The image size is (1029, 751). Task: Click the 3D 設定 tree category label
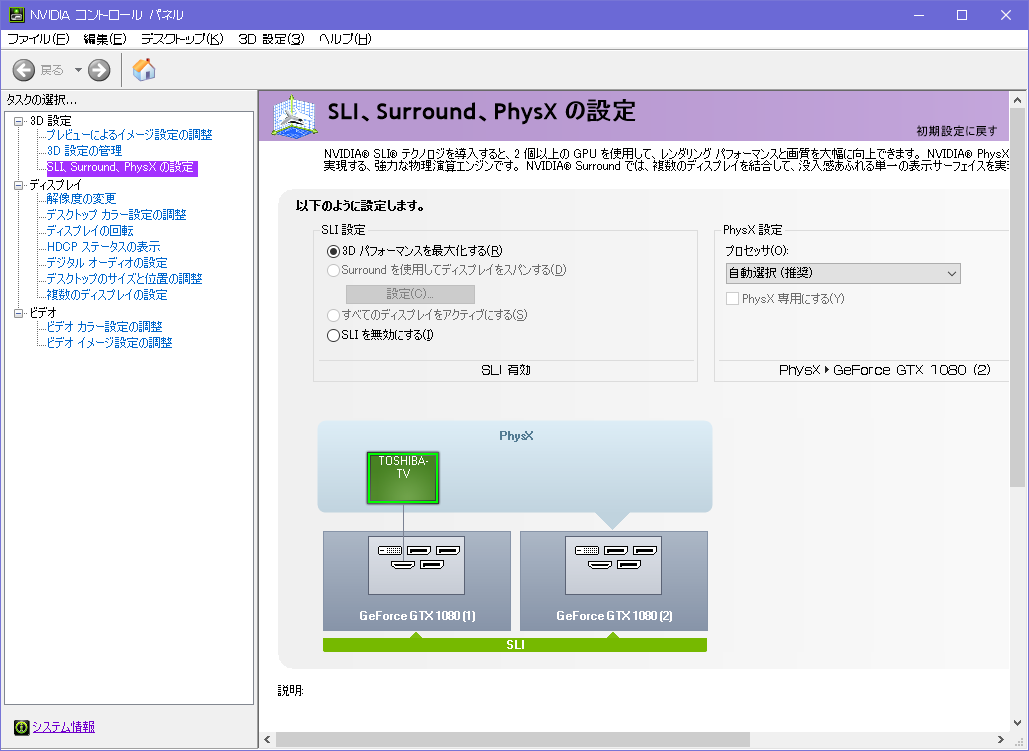(x=51, y=121)
